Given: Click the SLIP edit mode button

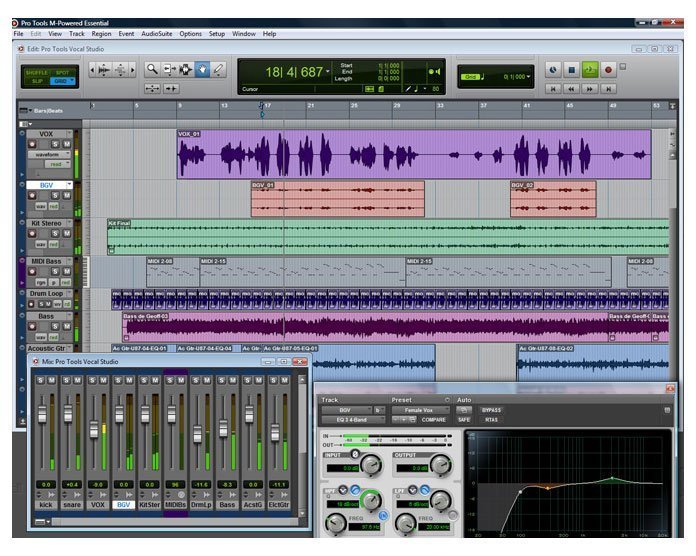Looking at the screenshot, I should click(x=37, y=81).
